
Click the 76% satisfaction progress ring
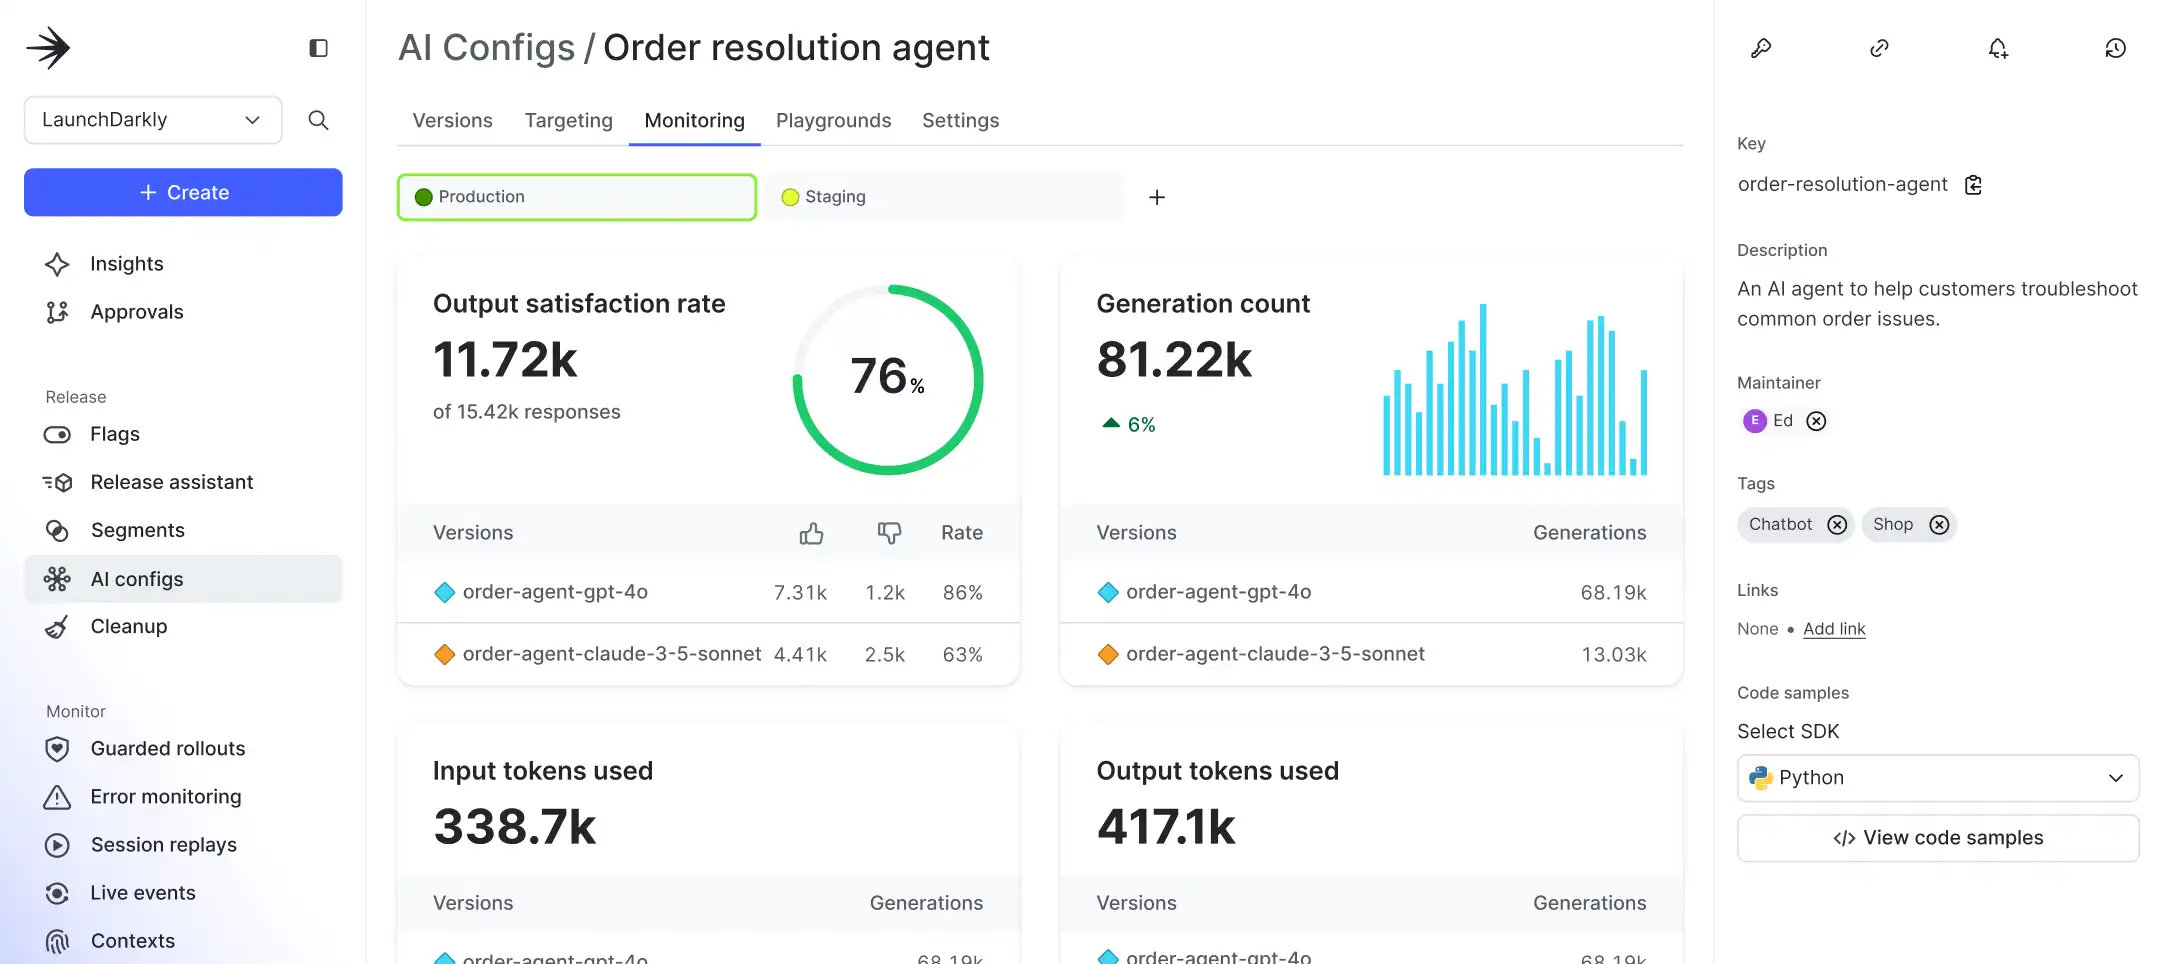pyautogui.click(x=888, y=379)
